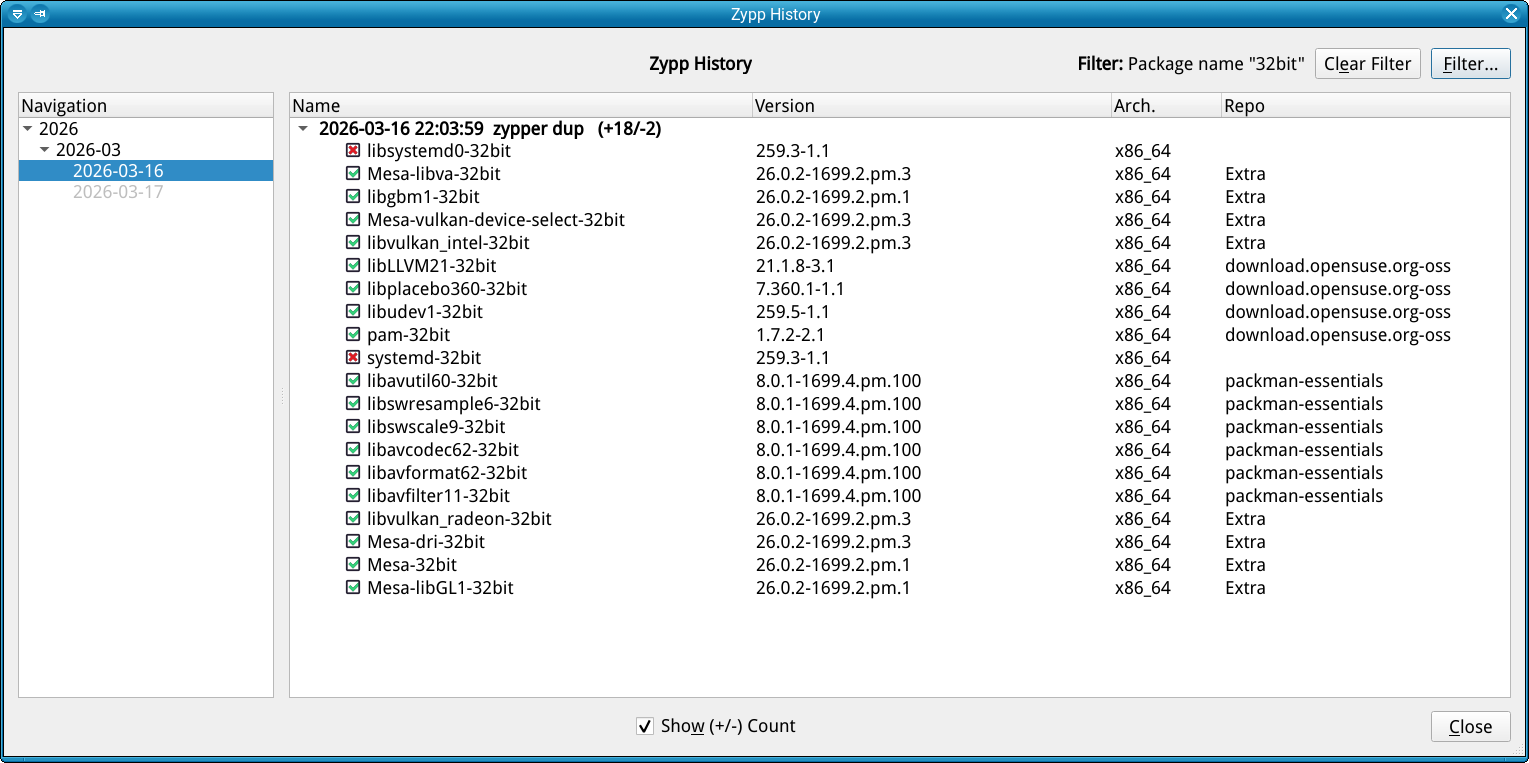
Task: Click the status icon next to libLLVM21-32bit
Action: (x=353, y=266)
